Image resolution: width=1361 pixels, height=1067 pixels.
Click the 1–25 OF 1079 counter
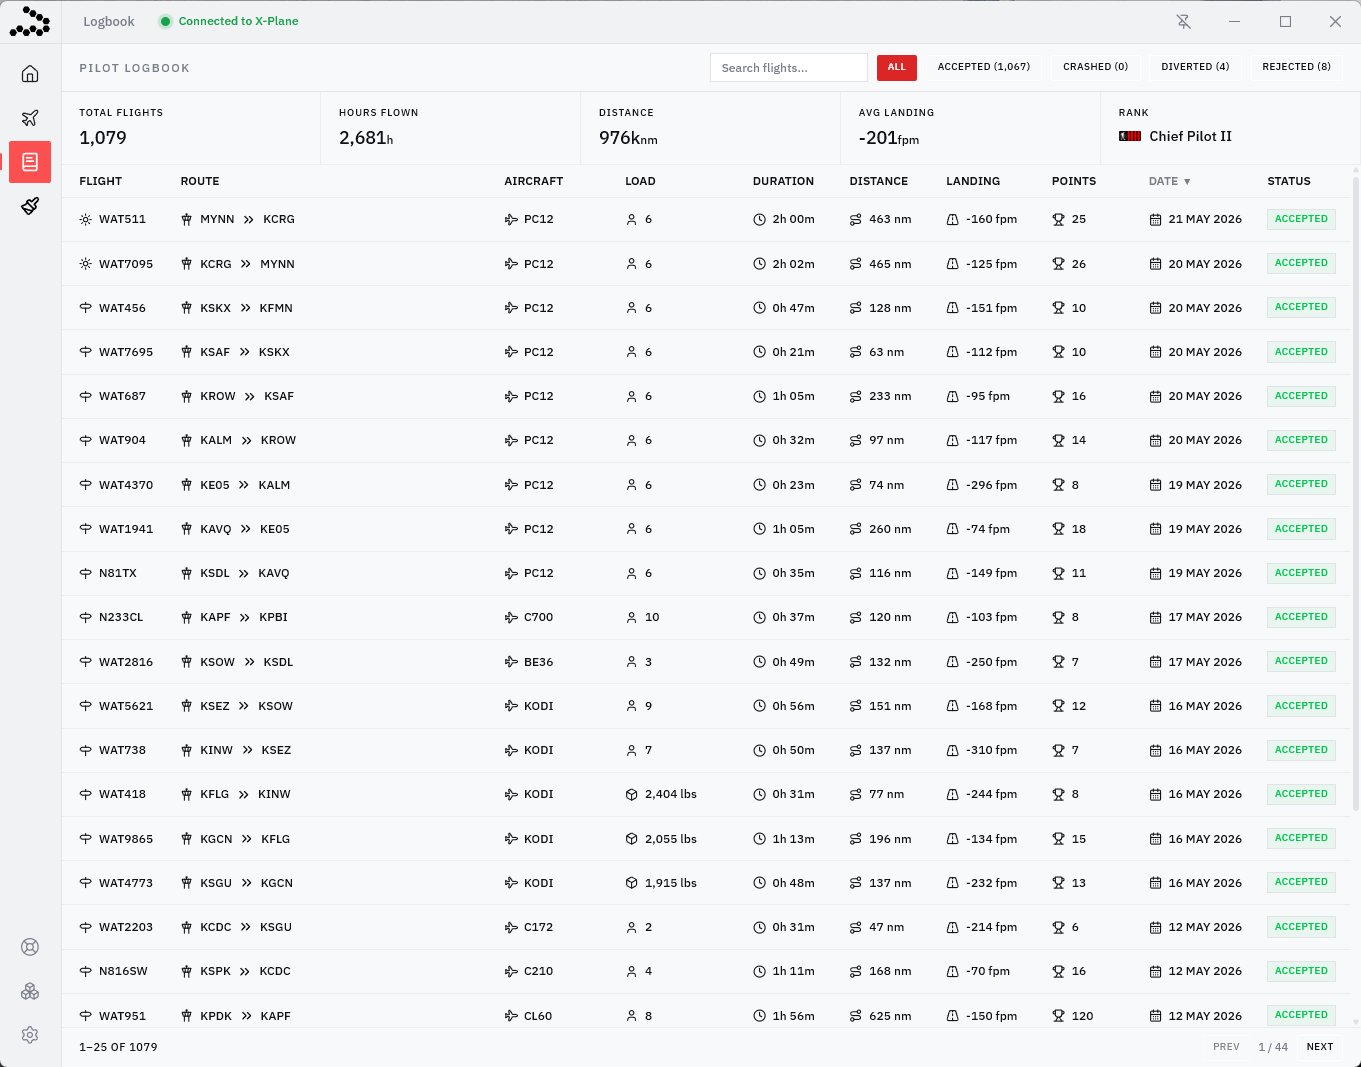click(x=118, y=1047)
